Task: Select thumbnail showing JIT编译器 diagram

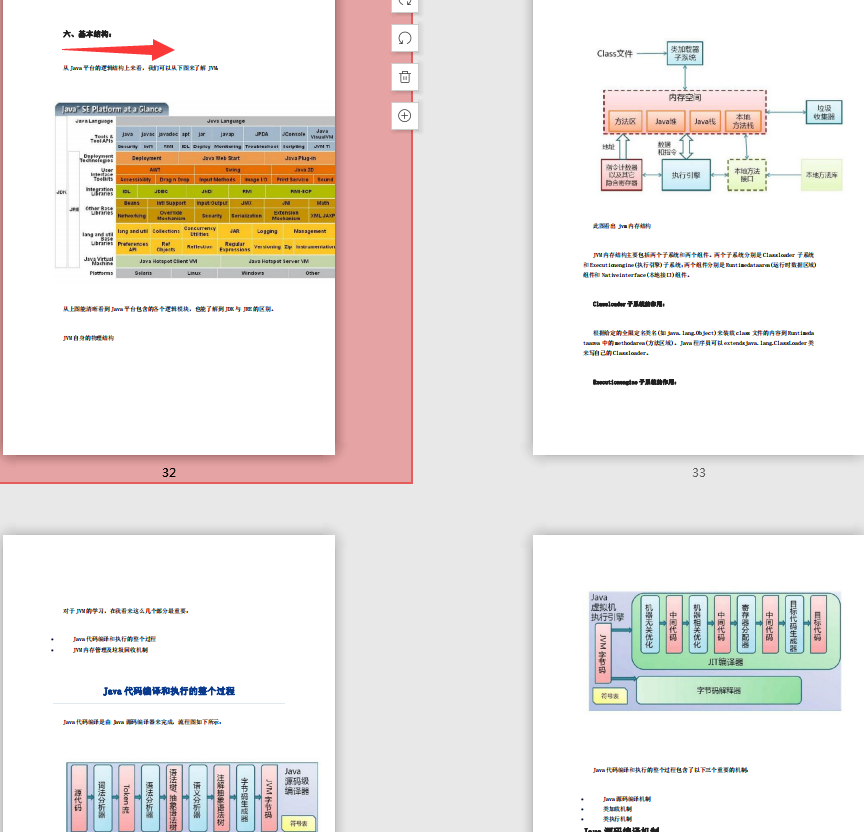Action: pyautogui.click(x=698, y=683)
